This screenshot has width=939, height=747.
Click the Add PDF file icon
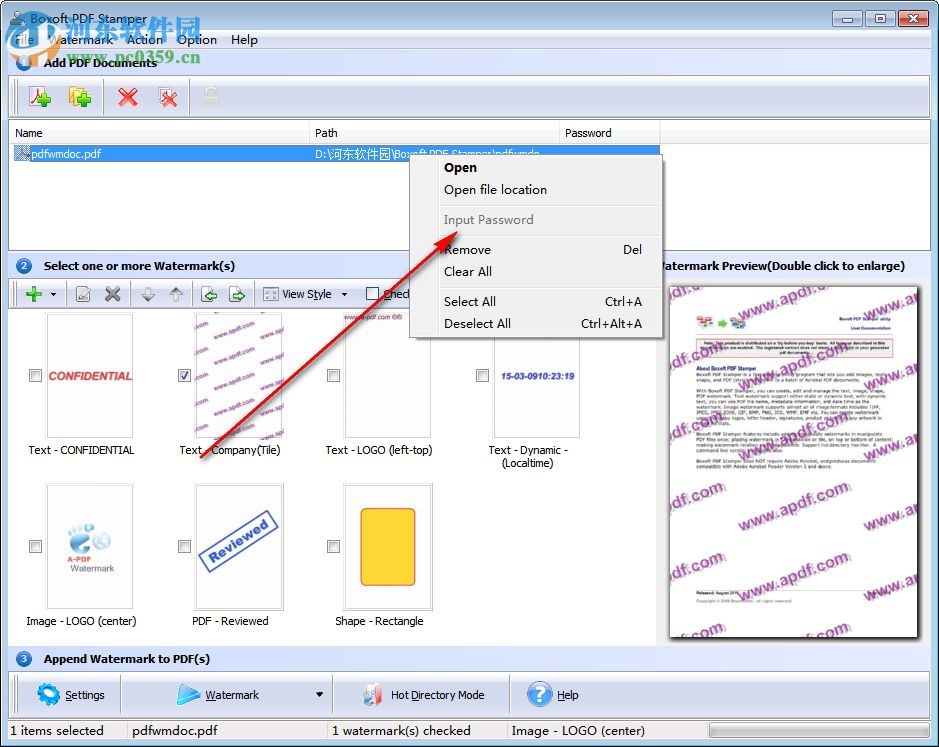pyautogui.click(x=40, y=96)
